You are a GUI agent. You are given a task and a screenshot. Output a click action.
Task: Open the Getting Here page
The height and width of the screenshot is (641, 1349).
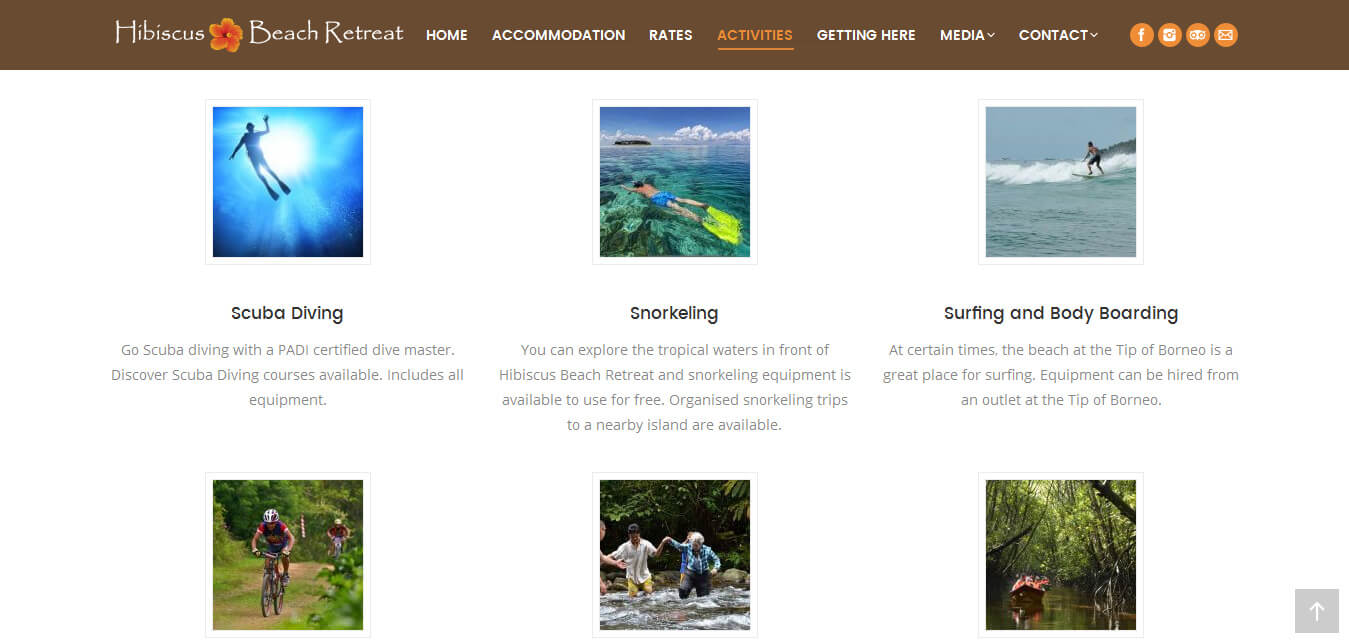coord(866,35)
